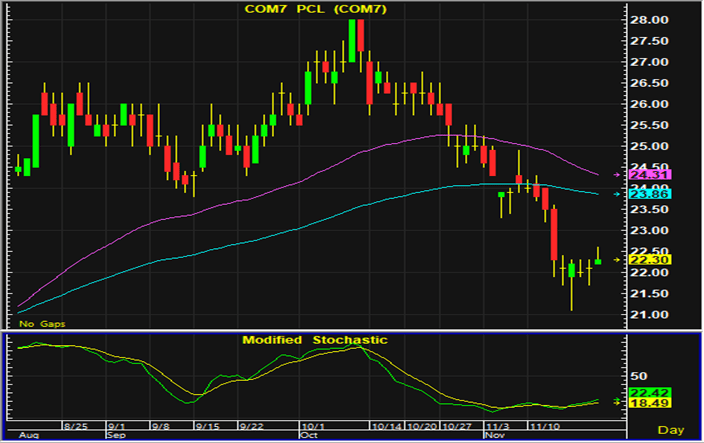Click the Nov month label

[x=494, y=436]
